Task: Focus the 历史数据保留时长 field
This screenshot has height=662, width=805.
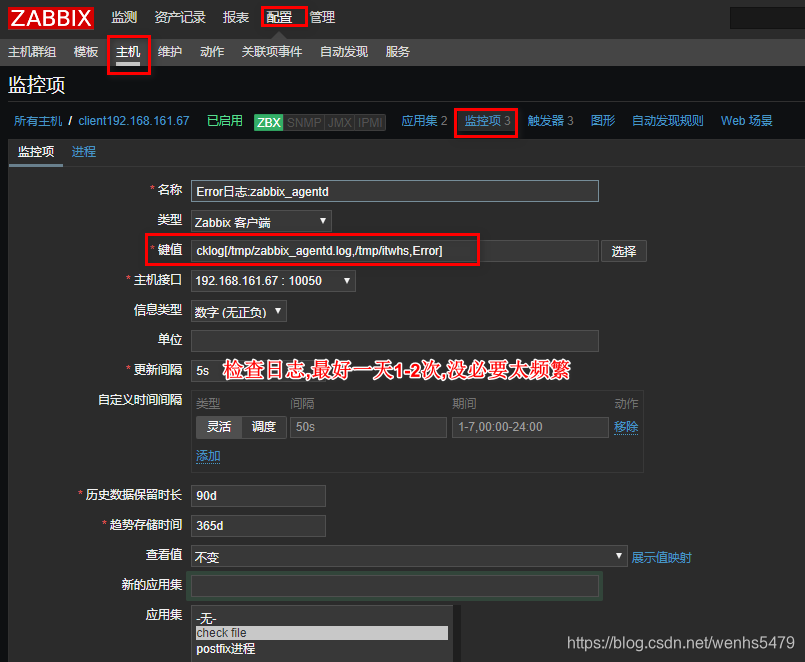Action: [x=258, y=496]
